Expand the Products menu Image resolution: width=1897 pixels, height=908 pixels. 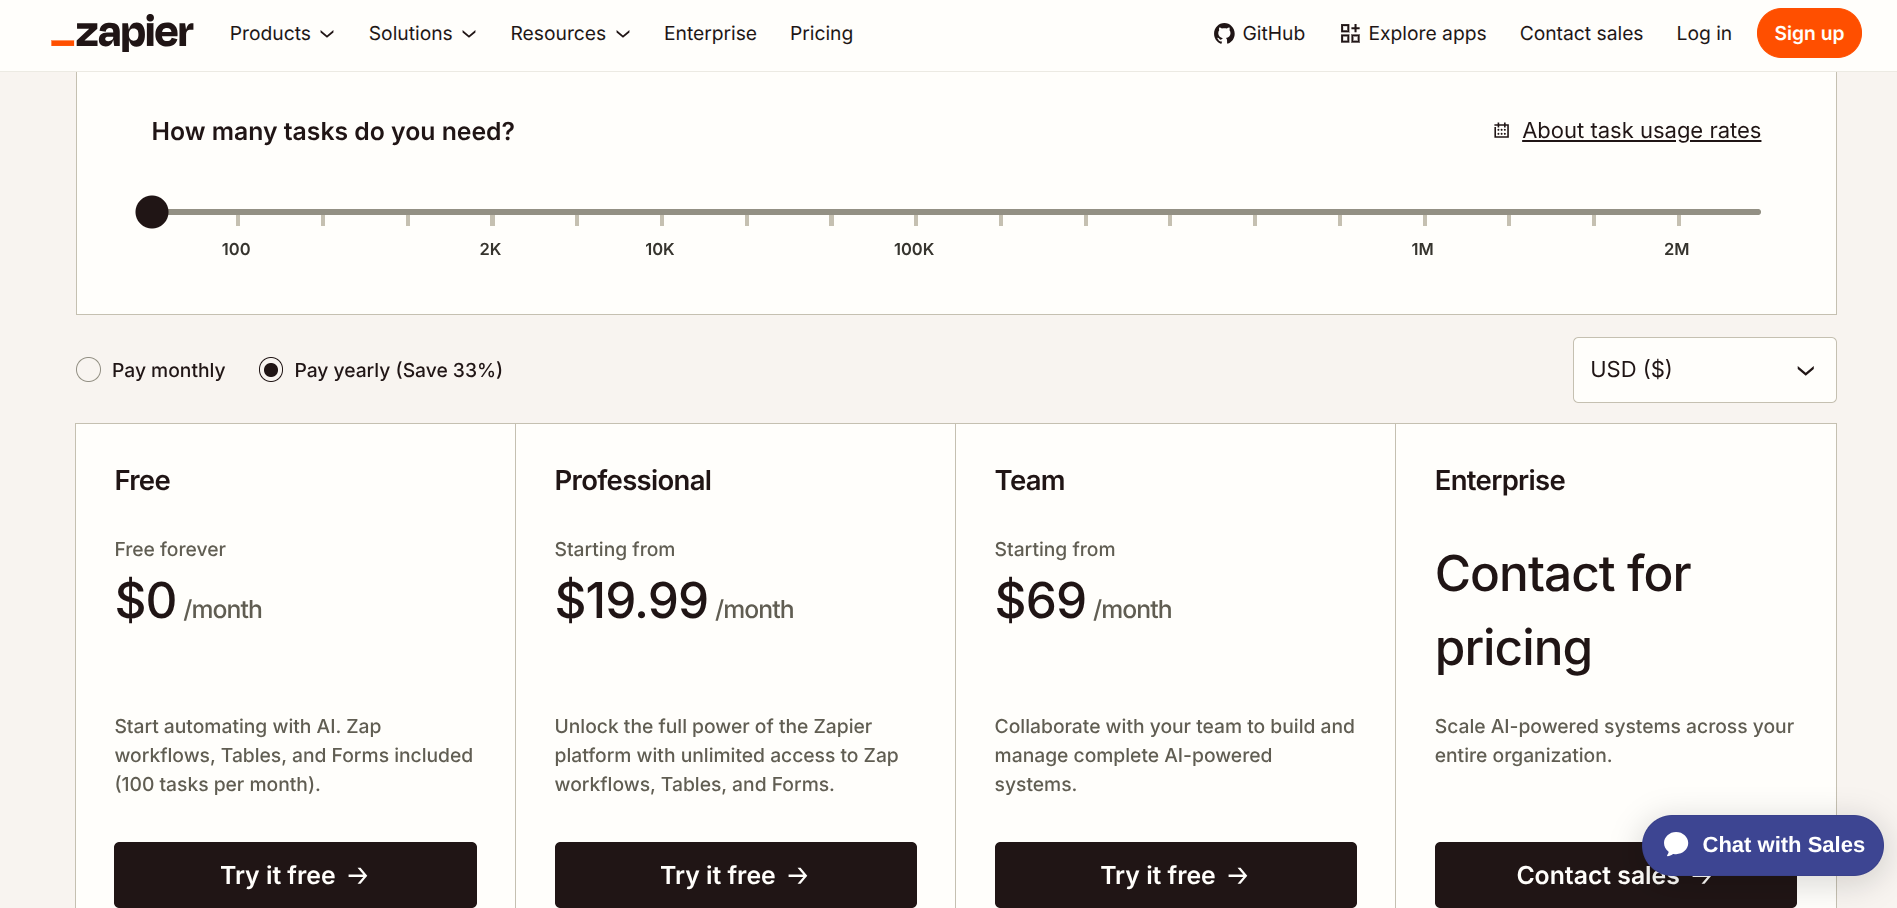[x=282, y=34]
